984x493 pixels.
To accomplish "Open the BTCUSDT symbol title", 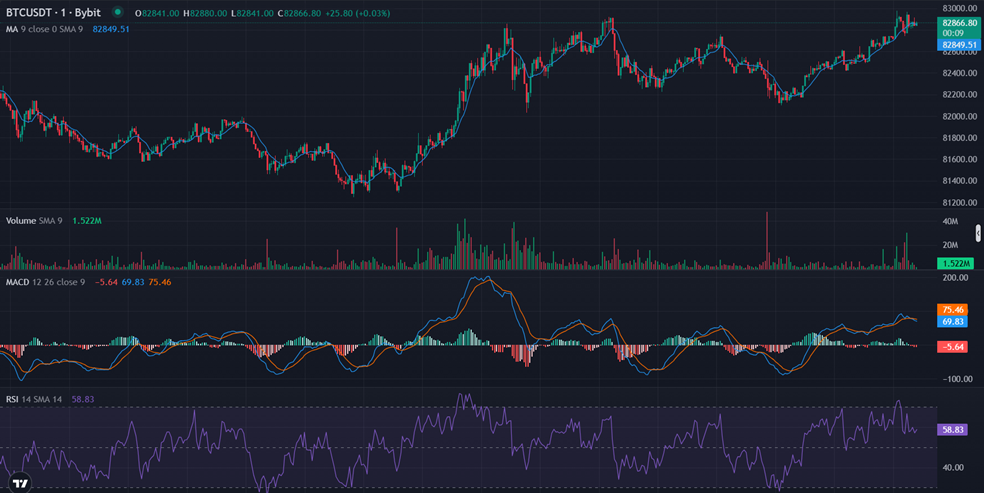I will point(53,13).
